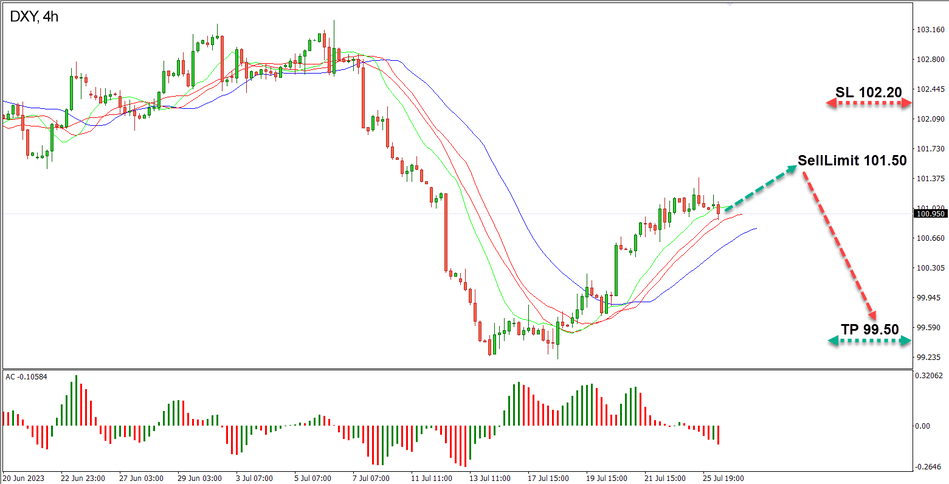The image size is (949, 484).
Task: Select the SL 102.20 label
Action: pos(869,93)
